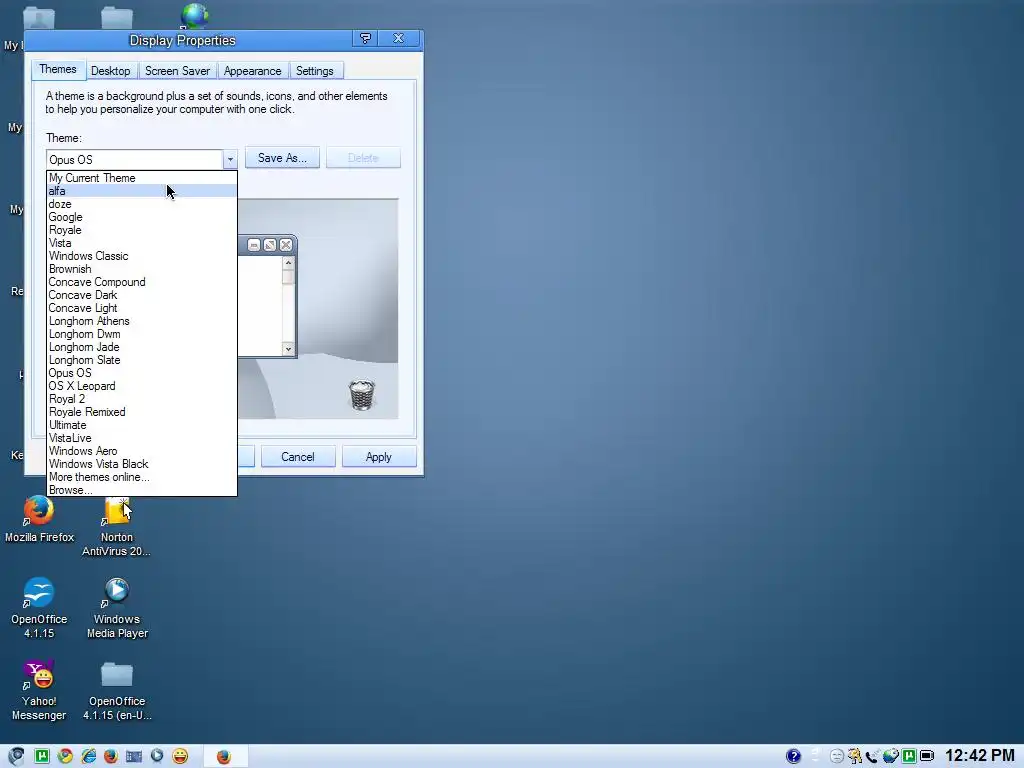Launch Internet Explorer from quick launch
Image resolution: width=1024 pixels, height=768 pixels.
coord(88,756)
